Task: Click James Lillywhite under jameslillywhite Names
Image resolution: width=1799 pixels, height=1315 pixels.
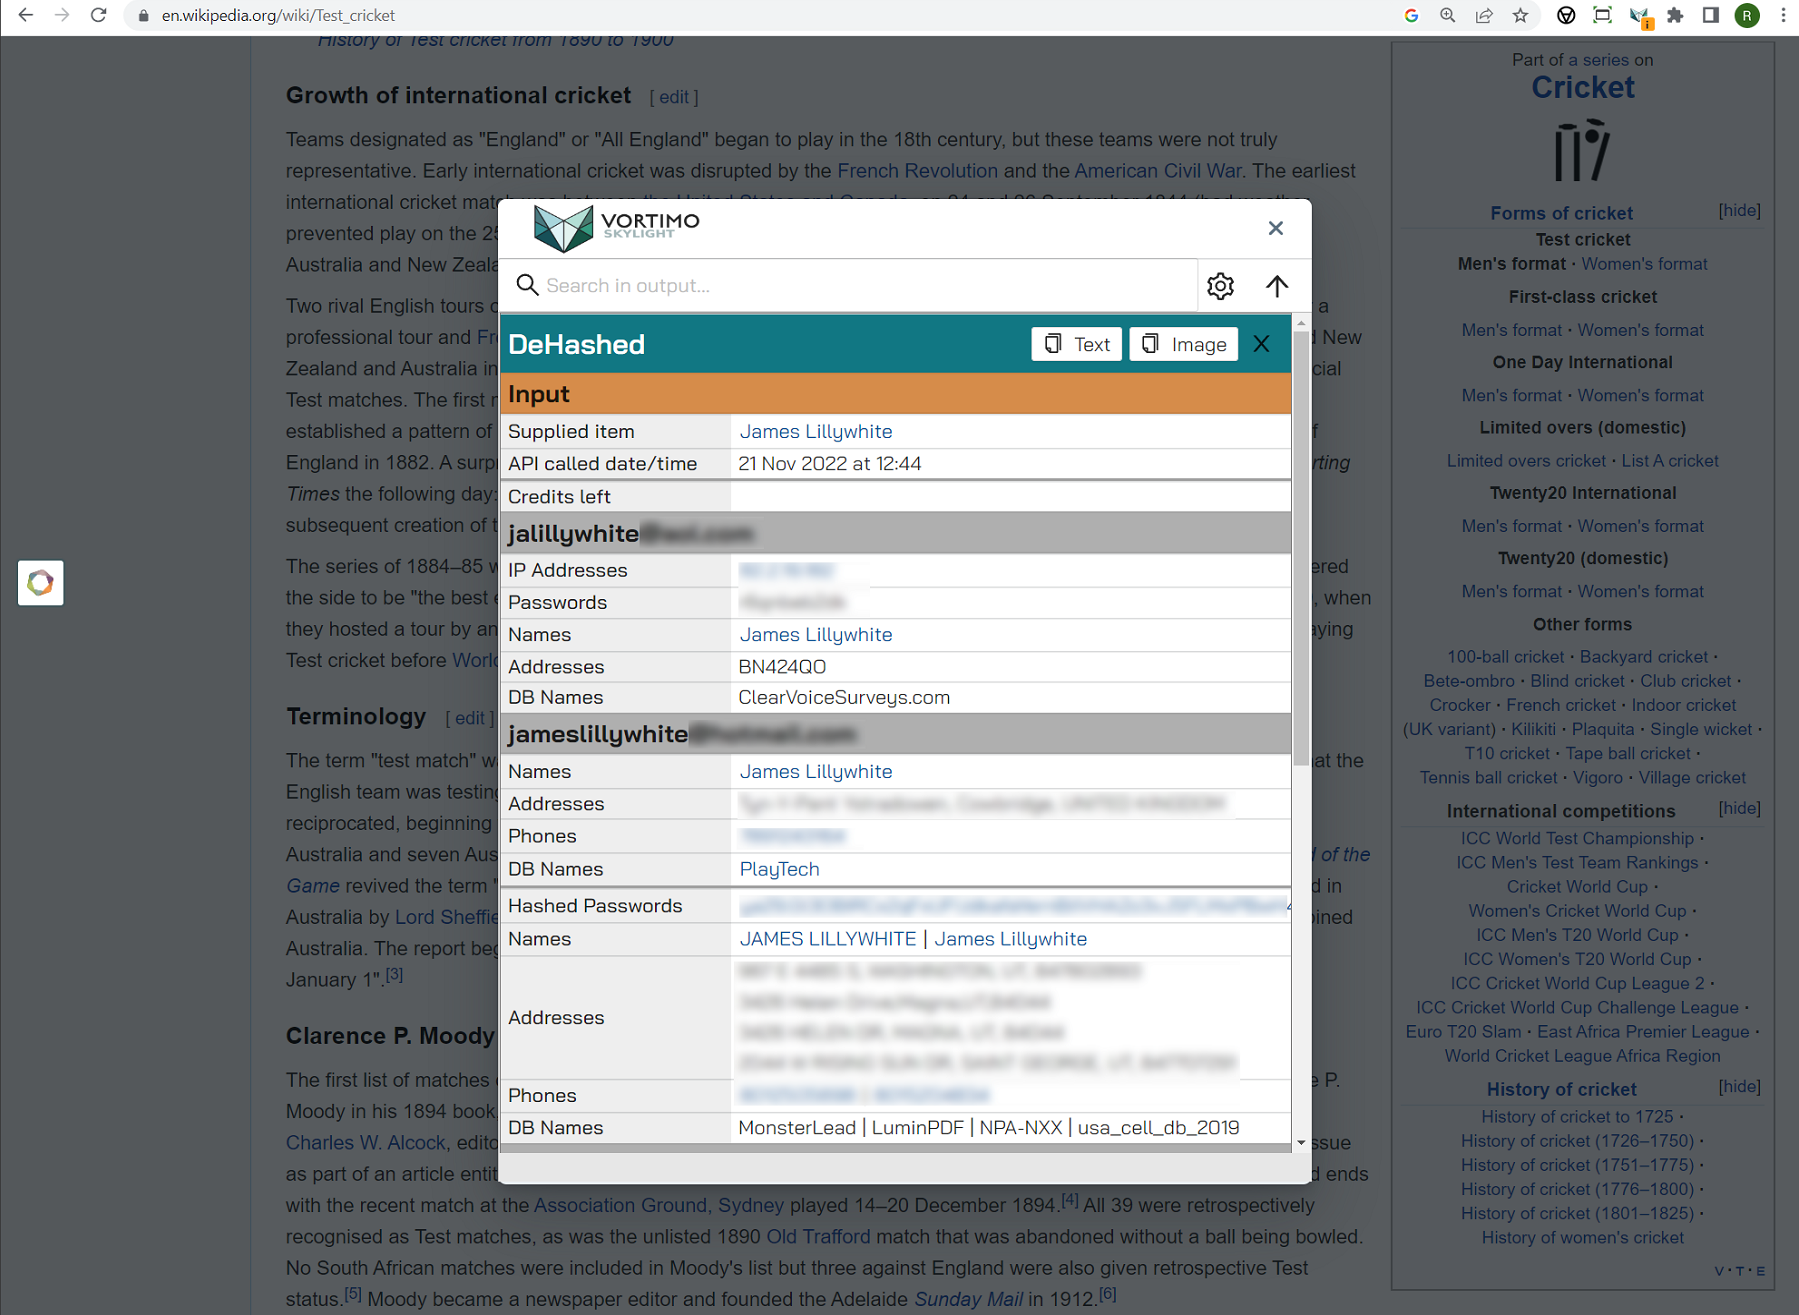Action: tap(816, 771)
